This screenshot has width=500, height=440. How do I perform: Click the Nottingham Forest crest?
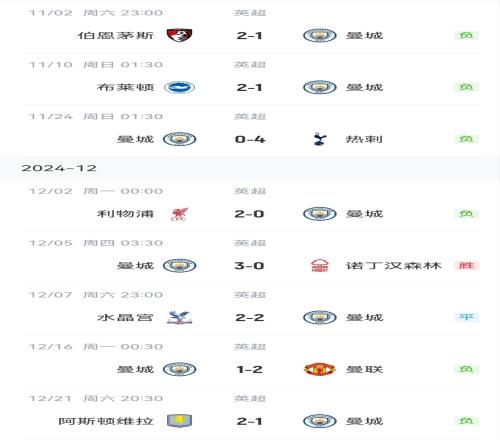point(320,266)
